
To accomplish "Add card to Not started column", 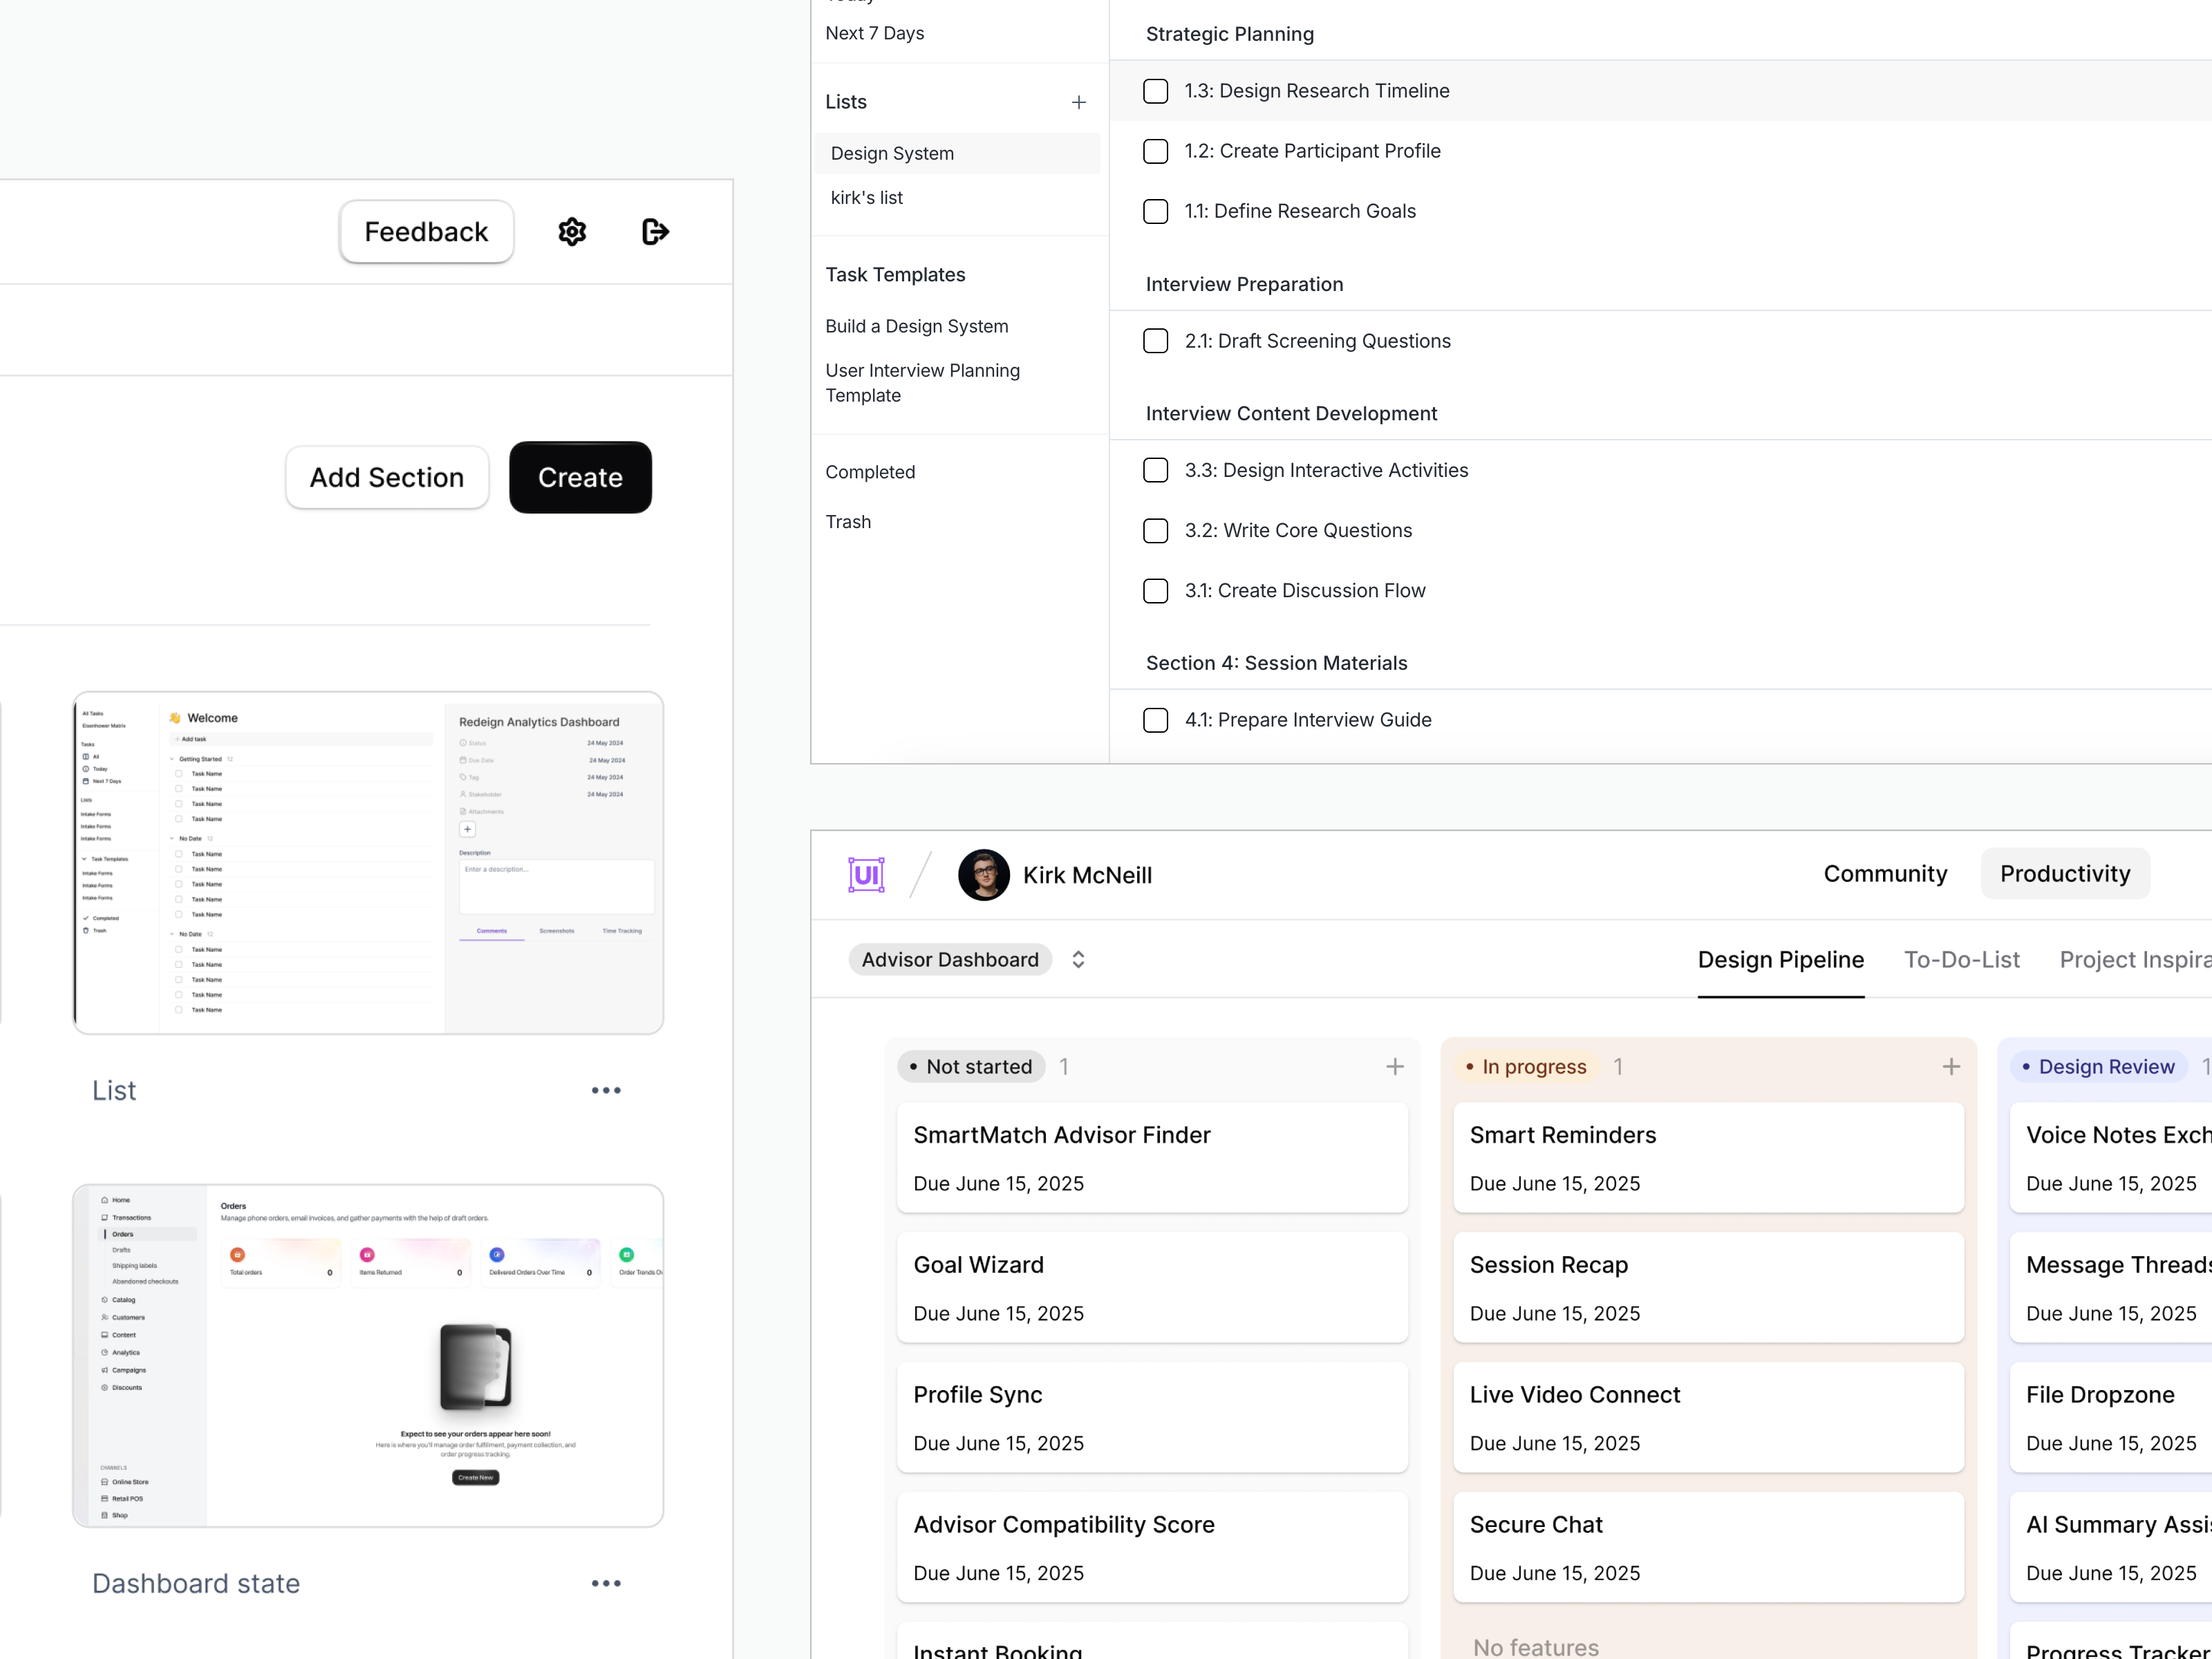I will click(1395, 1067).
